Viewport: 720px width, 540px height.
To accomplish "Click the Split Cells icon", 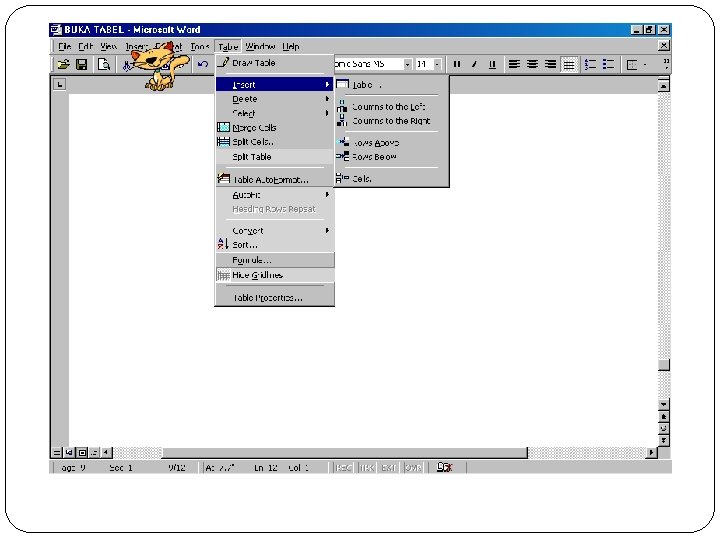I will (223, 141).
